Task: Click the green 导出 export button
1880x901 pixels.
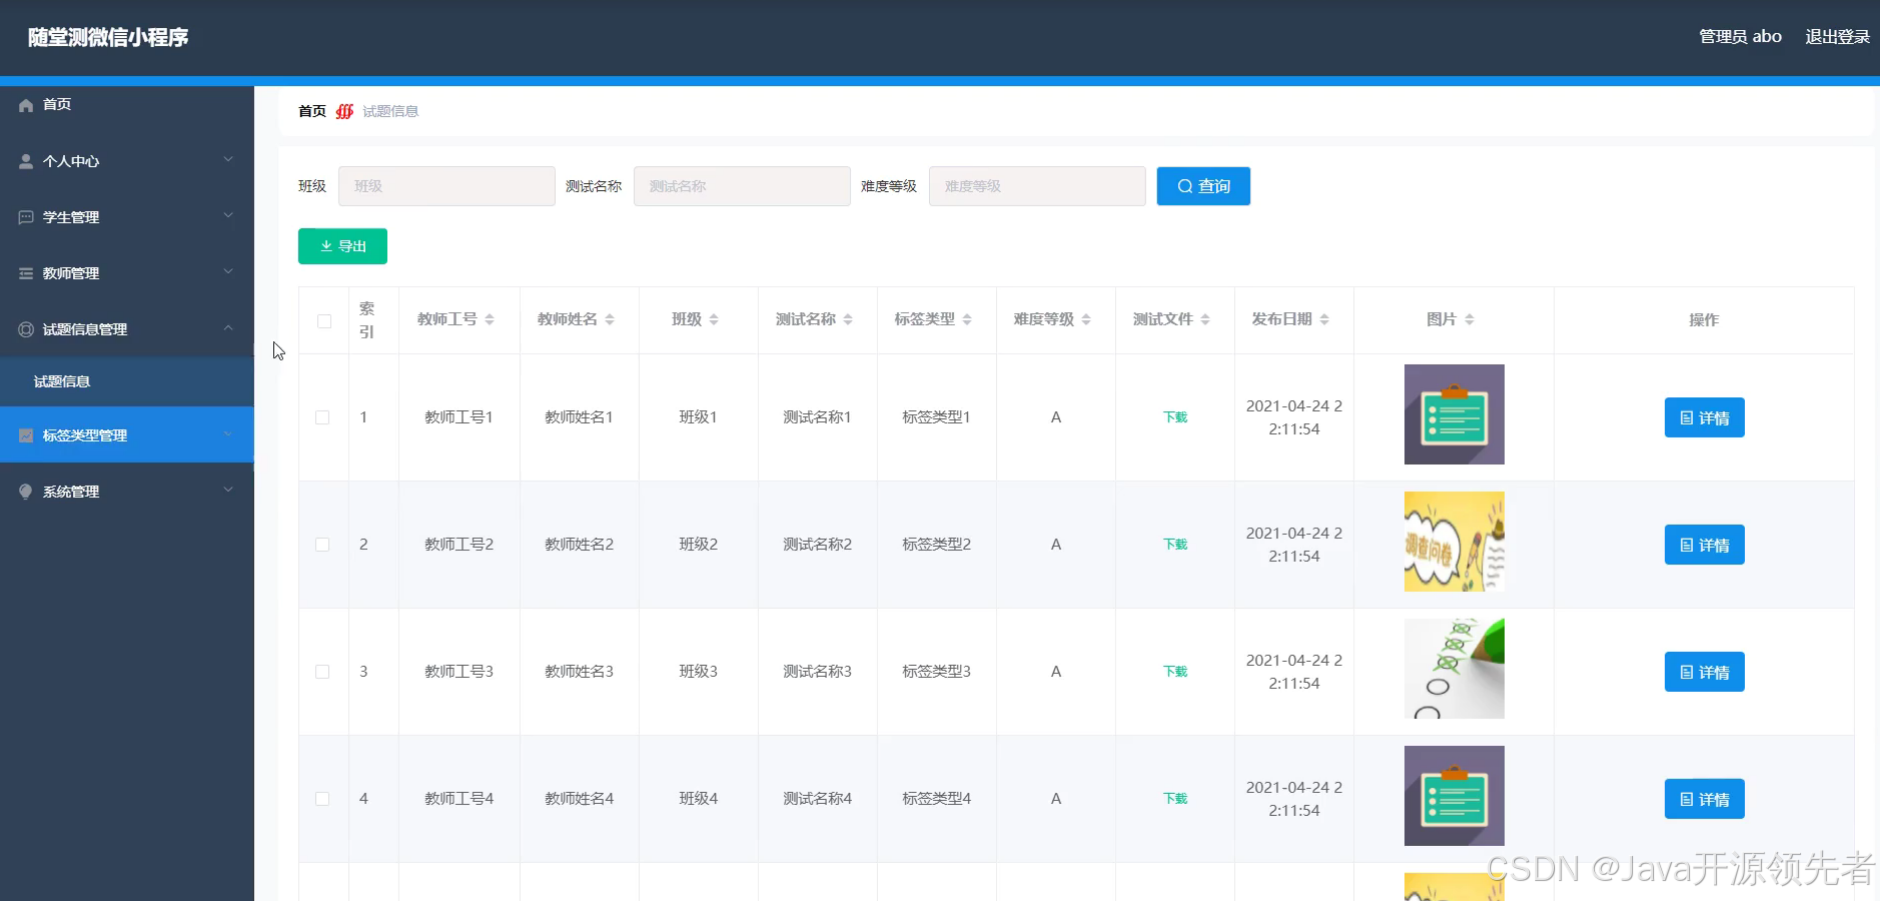Action: pyautogui.click(x=342, y=246)
